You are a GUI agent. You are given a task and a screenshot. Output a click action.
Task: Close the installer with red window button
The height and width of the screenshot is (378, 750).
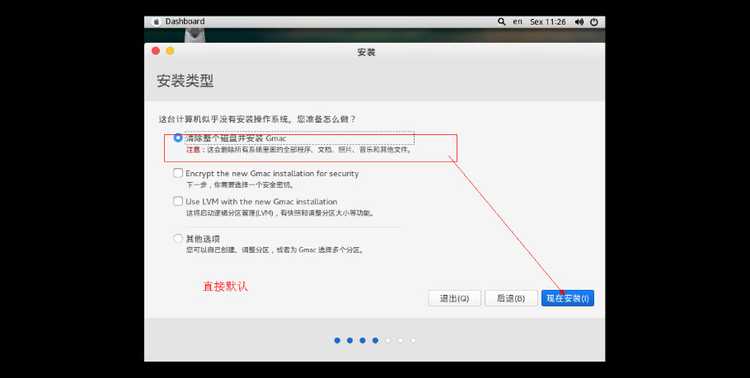pos(156,51)
